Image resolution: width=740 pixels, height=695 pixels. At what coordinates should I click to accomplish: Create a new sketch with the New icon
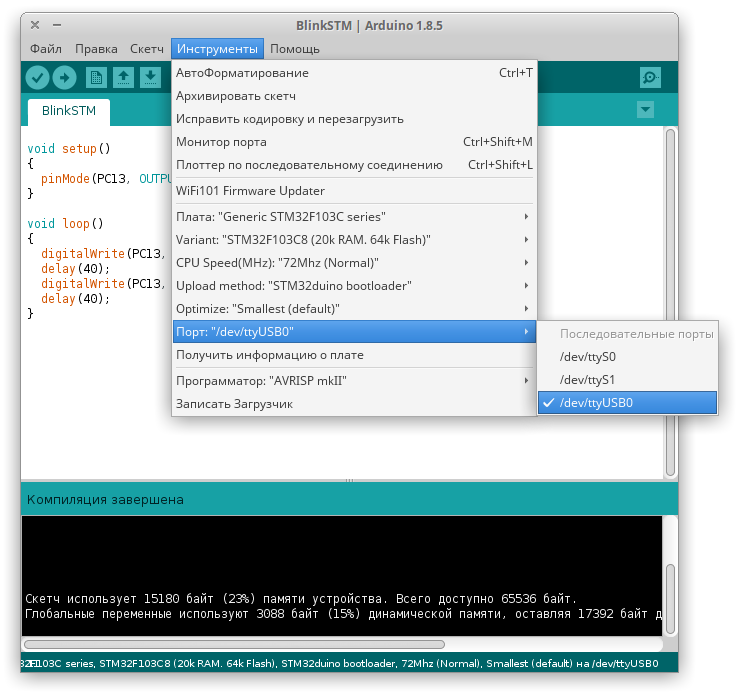point(96,77)
